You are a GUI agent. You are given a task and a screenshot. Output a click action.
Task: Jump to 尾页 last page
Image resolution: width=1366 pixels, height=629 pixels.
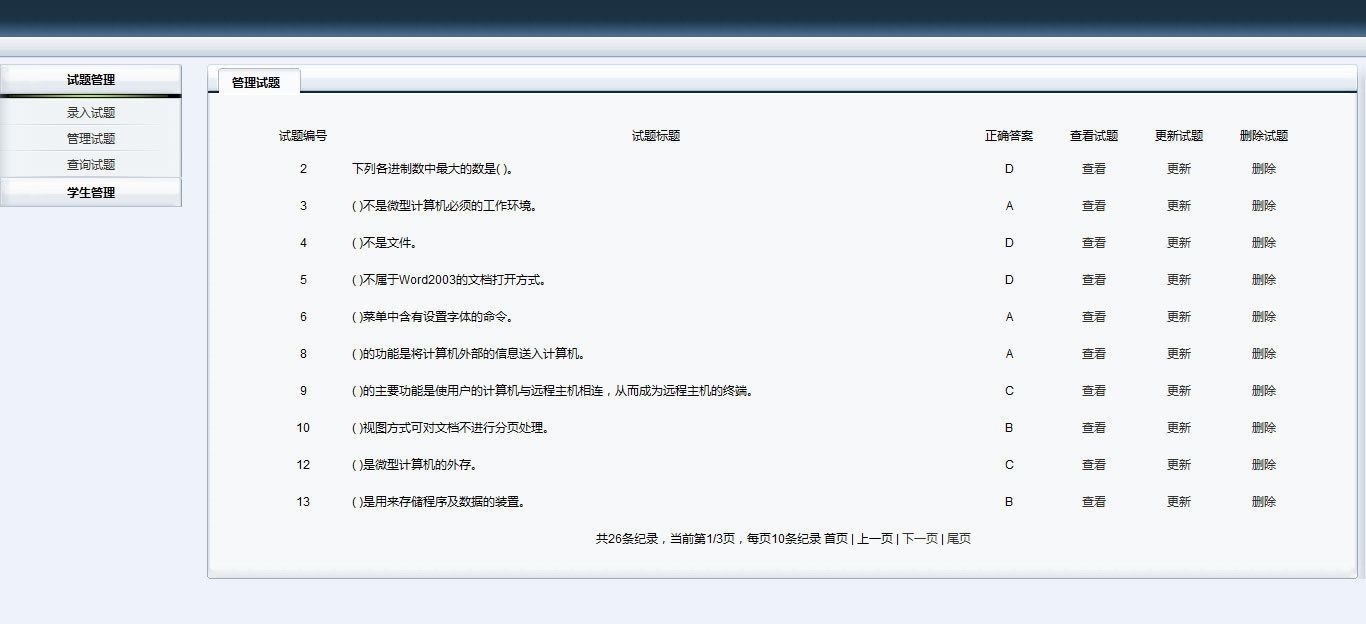click(x=956, y=538)
